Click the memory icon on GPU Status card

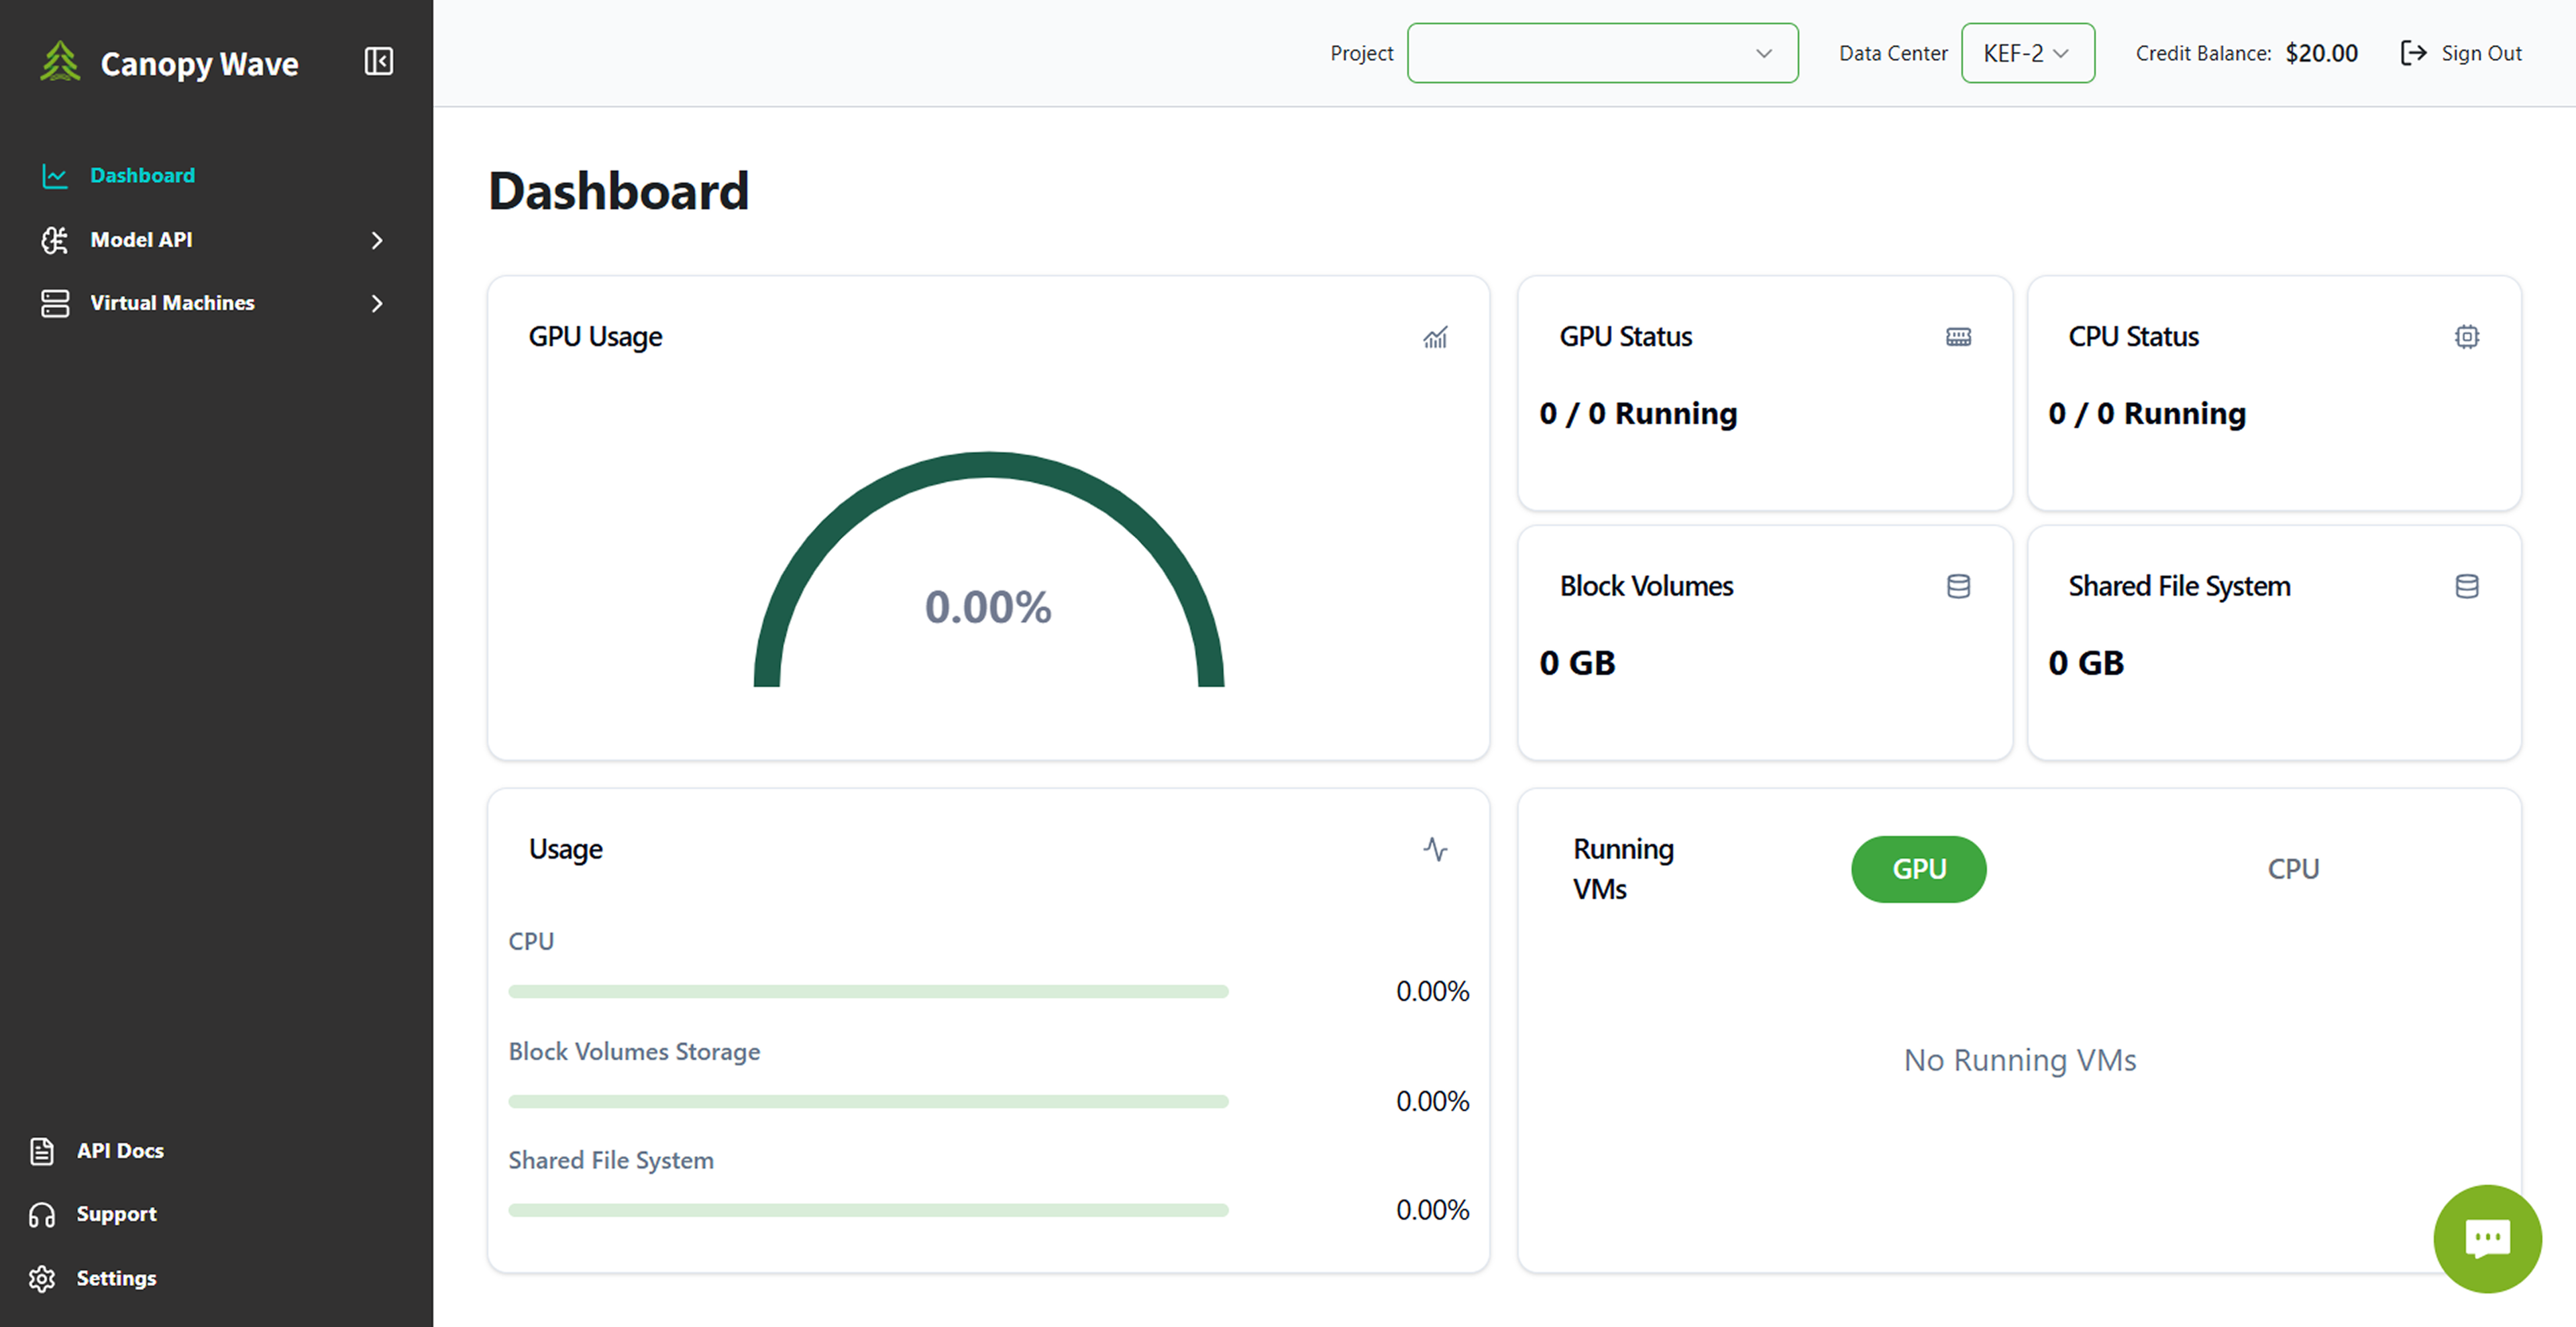1958,336
